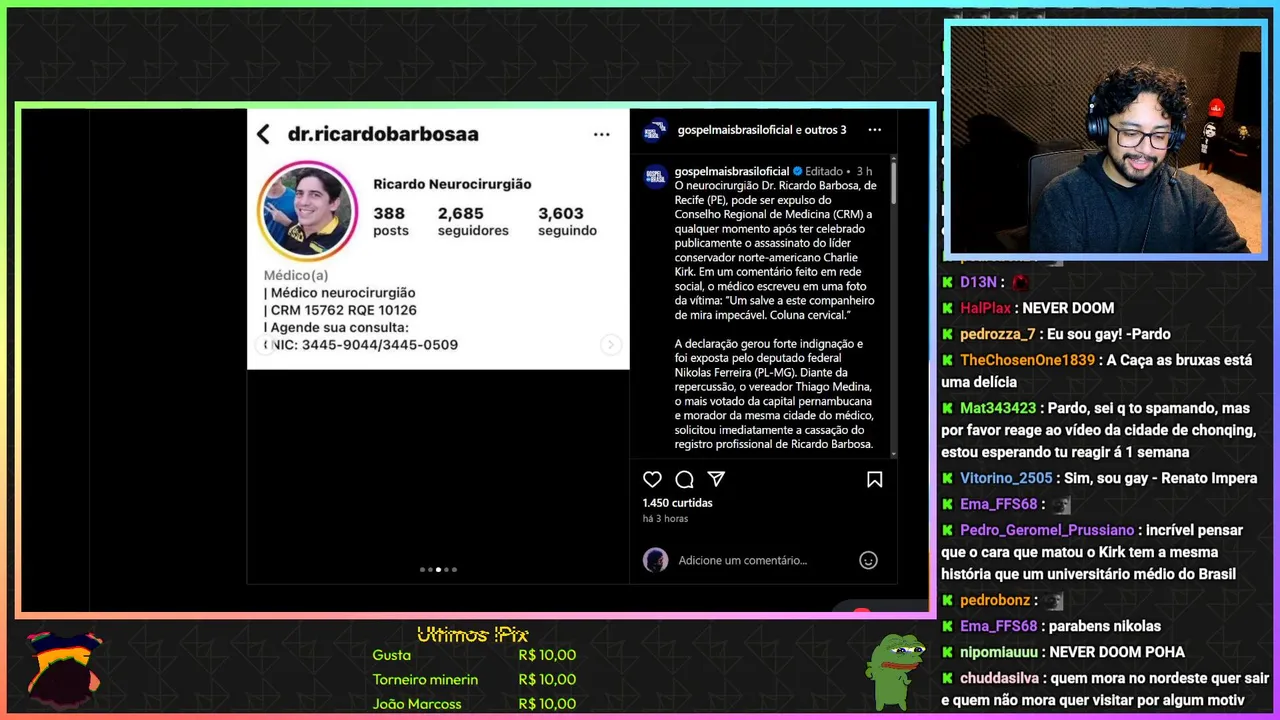Image resolution: width=1280 pixels, height=720 pixels.
Task: Share the post with the paper plane icon
Action: 716,479
